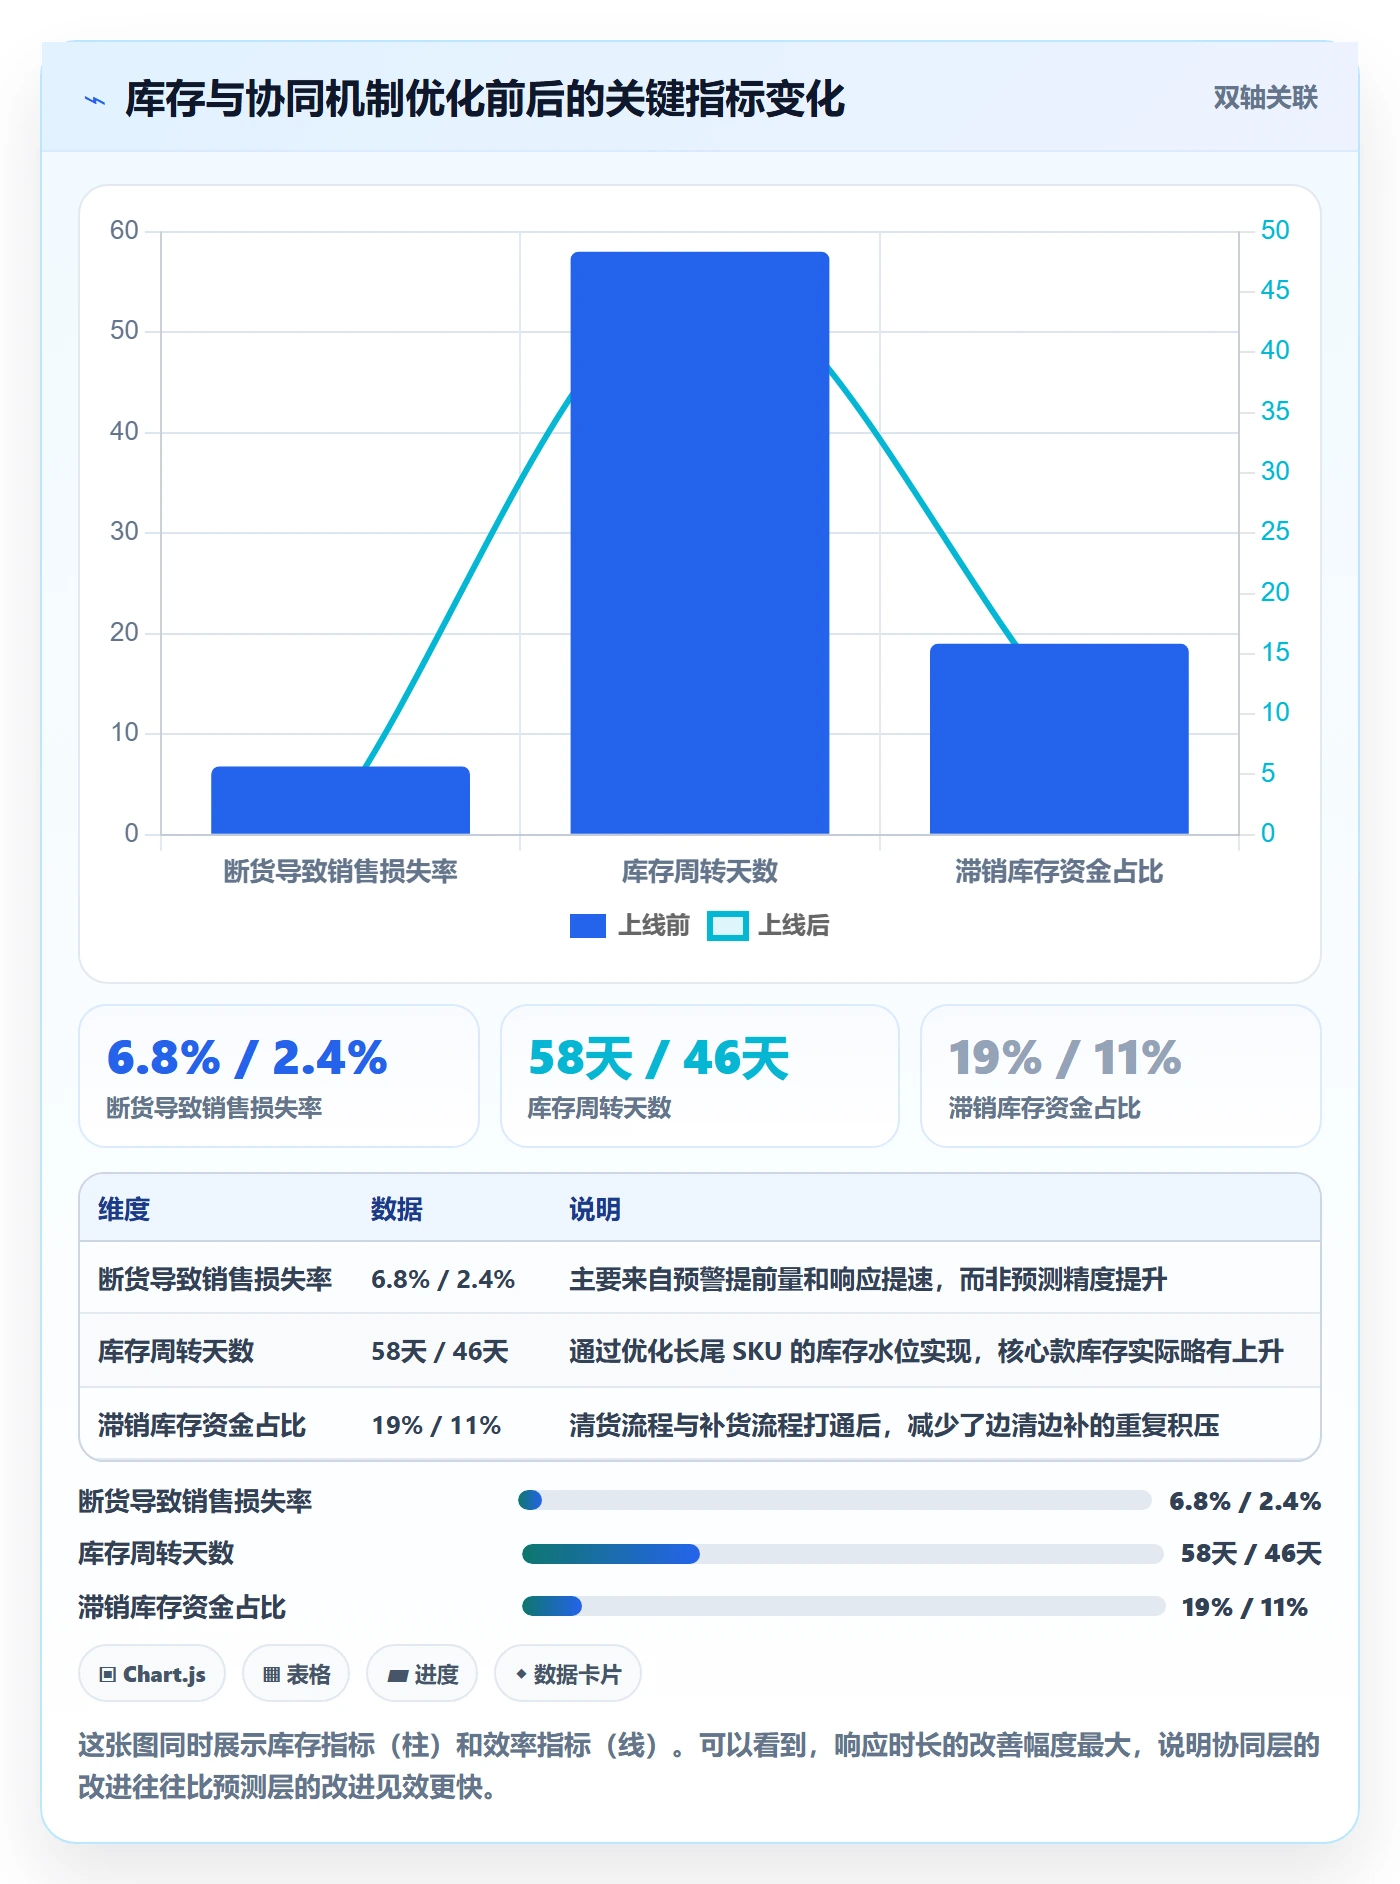Screen dimensions: 1400x1884
Task: Click table cell 19% / 11%
Action: [436, 1426]
